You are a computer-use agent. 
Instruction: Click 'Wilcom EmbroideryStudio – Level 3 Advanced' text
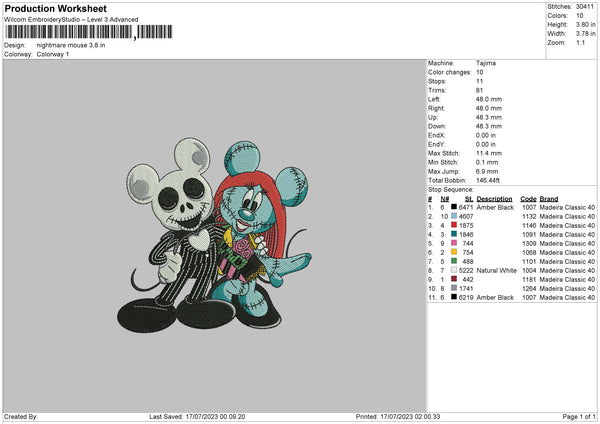pos(71,20)
